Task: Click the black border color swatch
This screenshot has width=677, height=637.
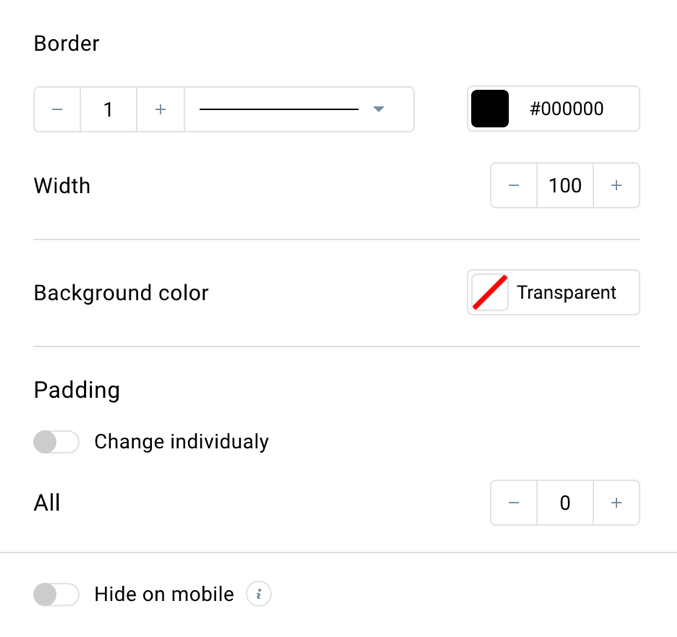Action: (x=490, y=109)
